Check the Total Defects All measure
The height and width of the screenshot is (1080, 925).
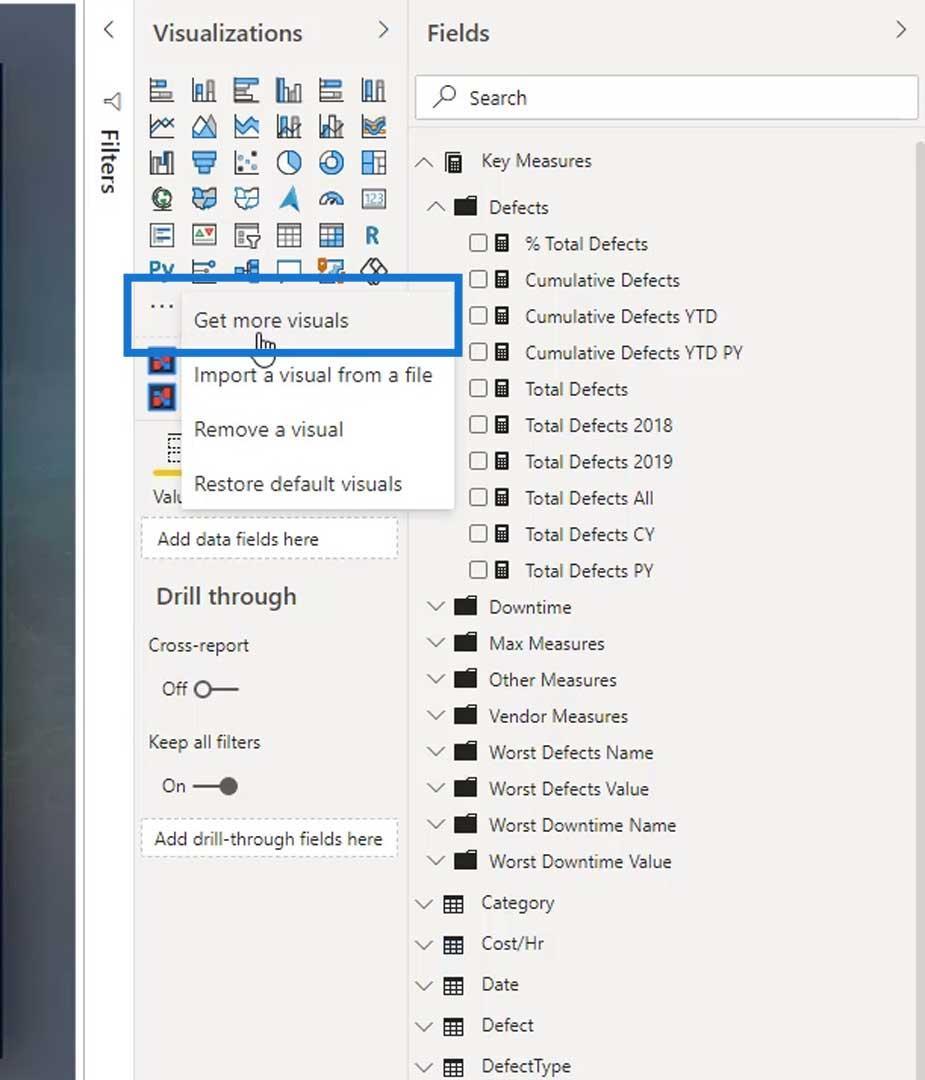point(478,498)
